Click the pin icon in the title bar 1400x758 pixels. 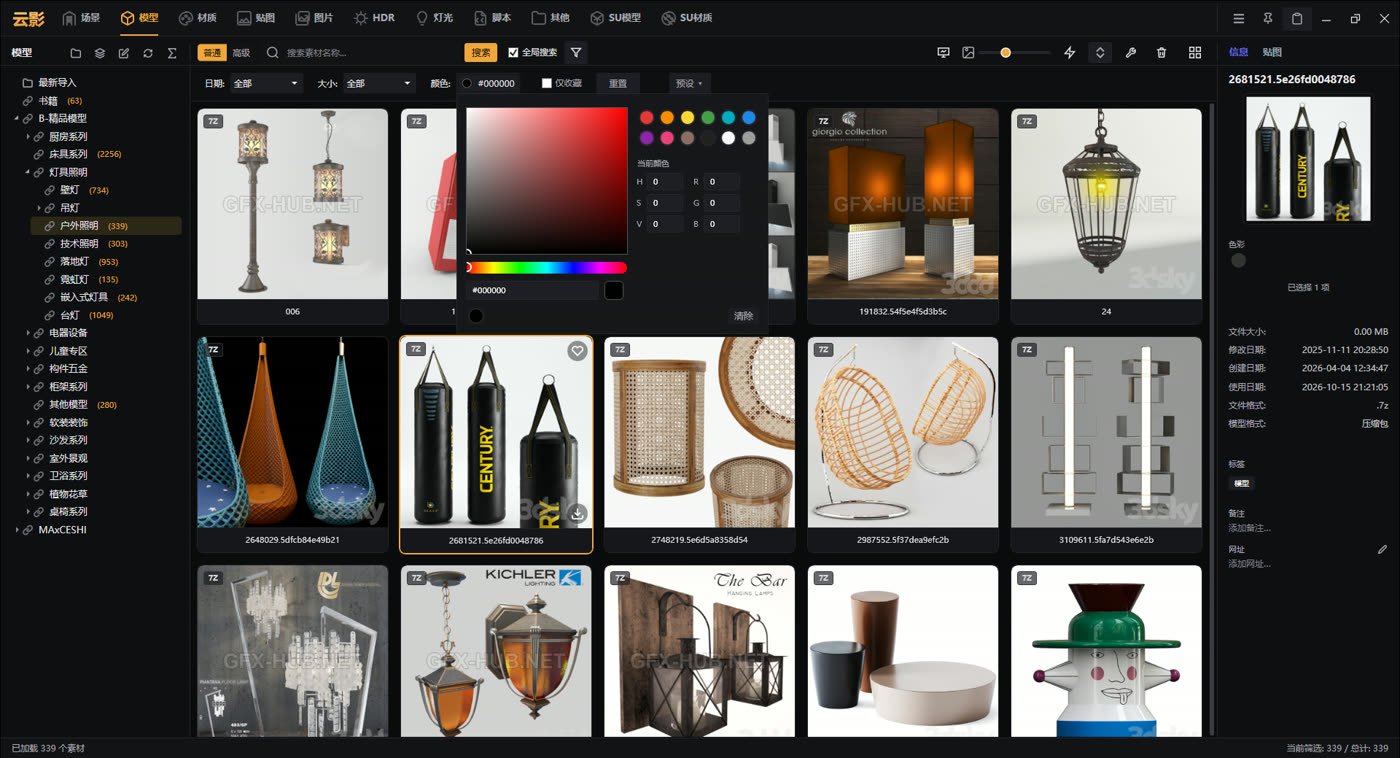point(1268,18)
